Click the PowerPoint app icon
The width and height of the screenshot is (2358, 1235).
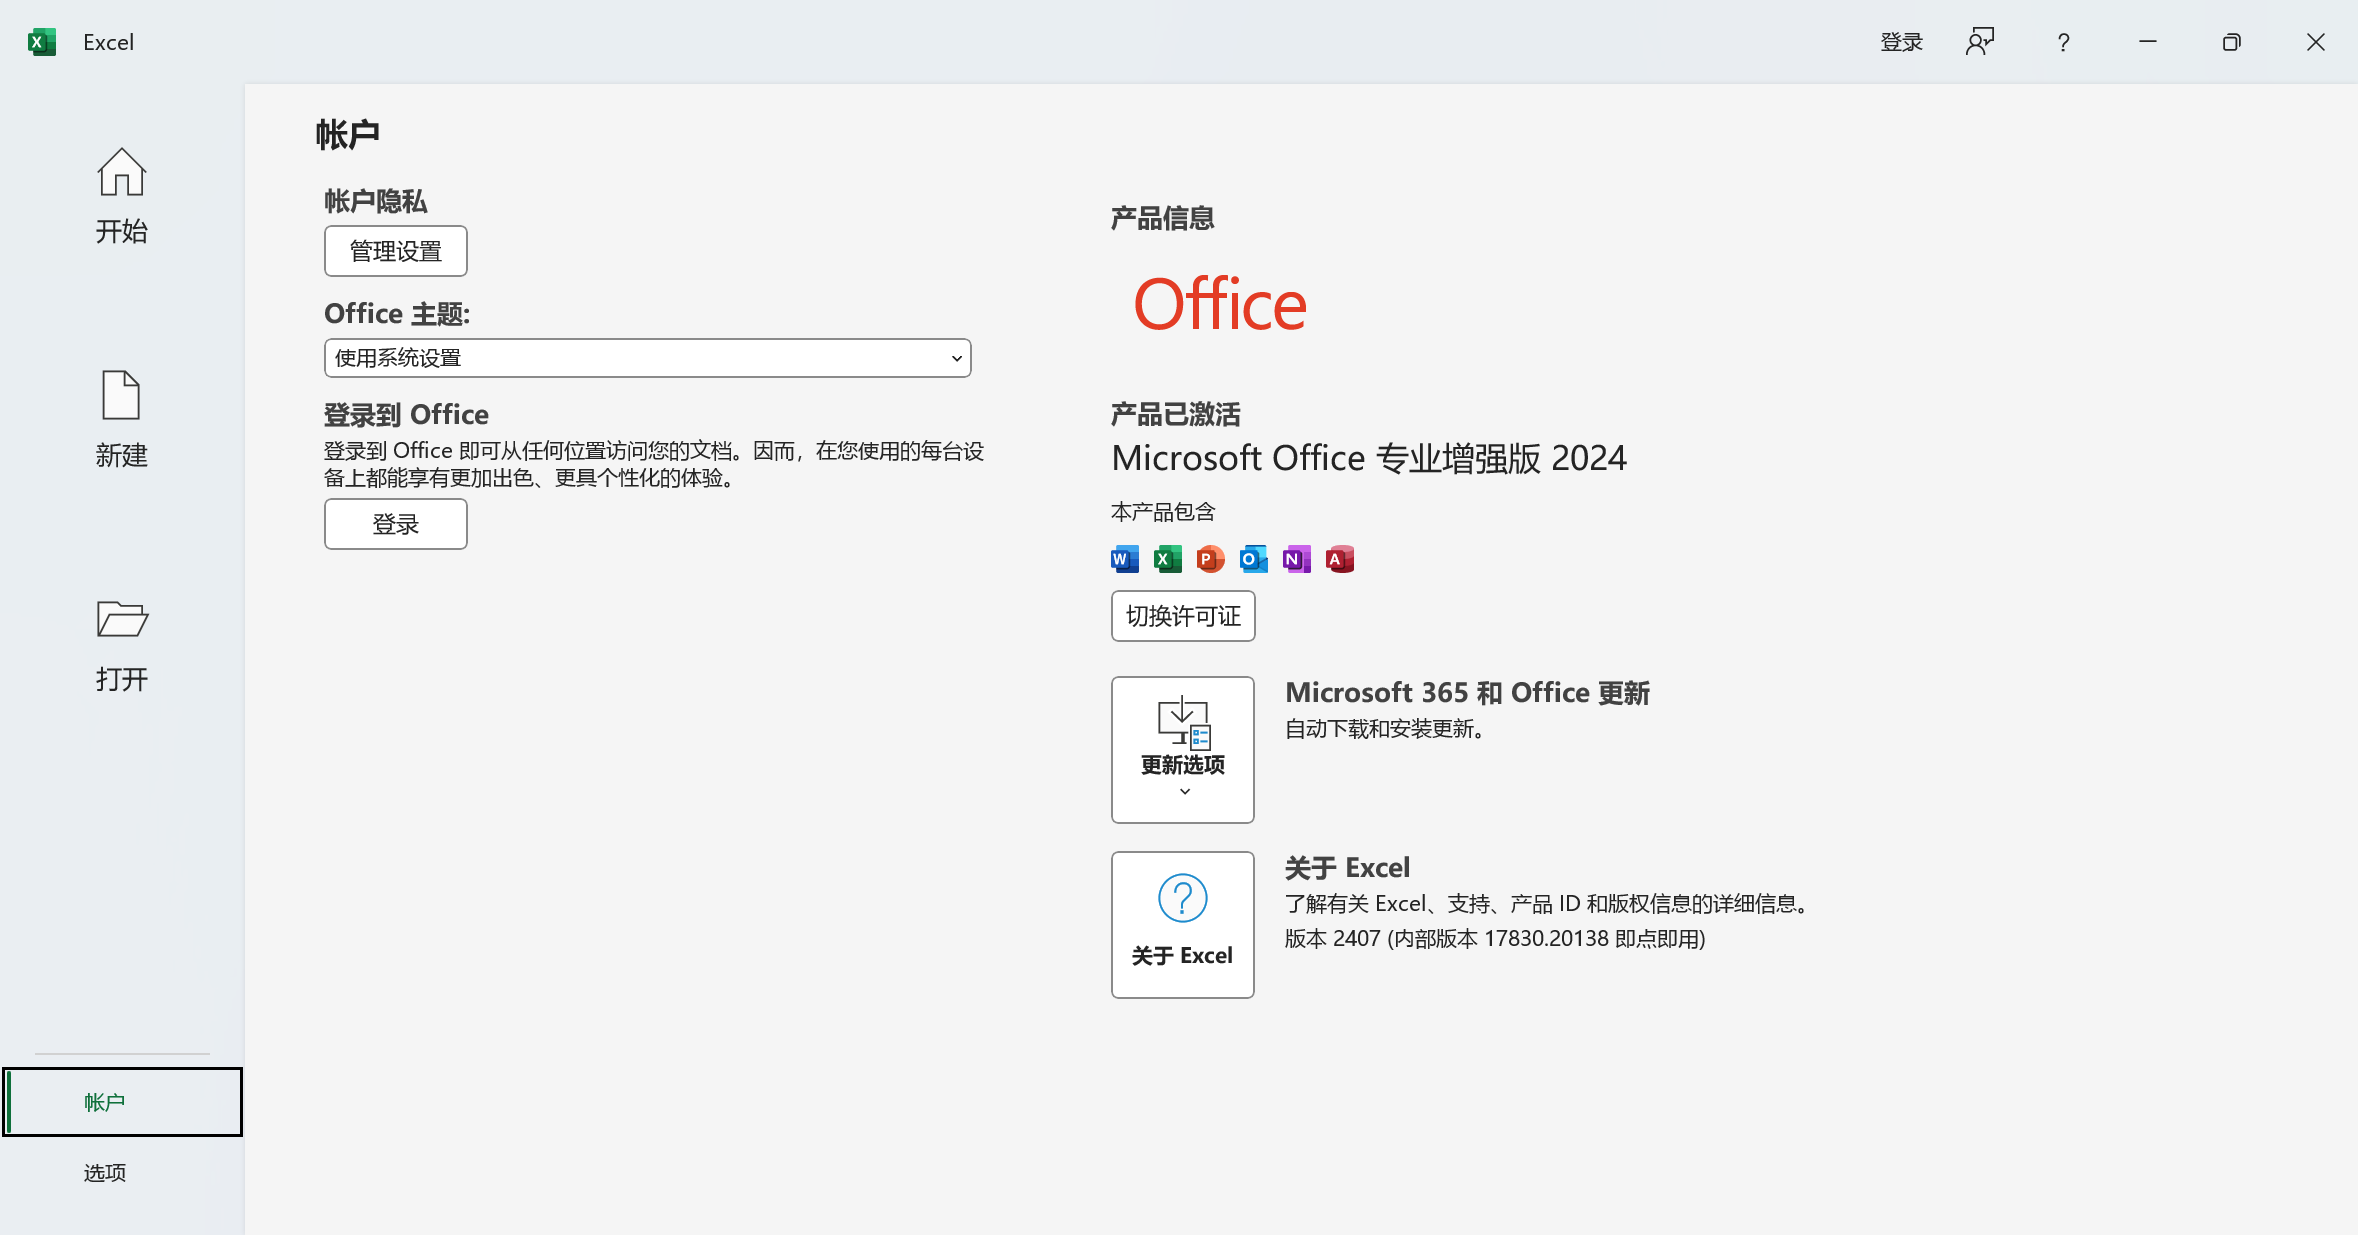[1210, 559]
